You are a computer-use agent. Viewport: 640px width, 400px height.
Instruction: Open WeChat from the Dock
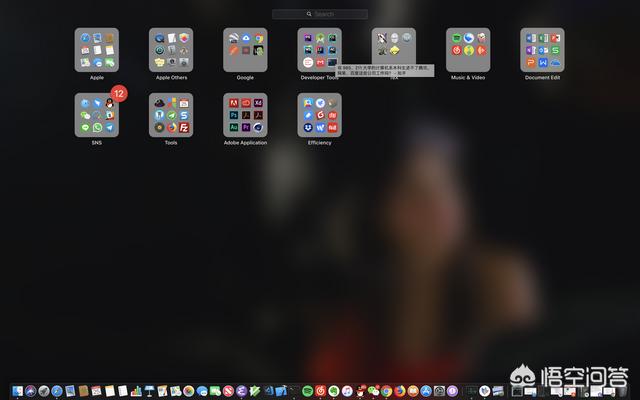click(x=373, y=391)
